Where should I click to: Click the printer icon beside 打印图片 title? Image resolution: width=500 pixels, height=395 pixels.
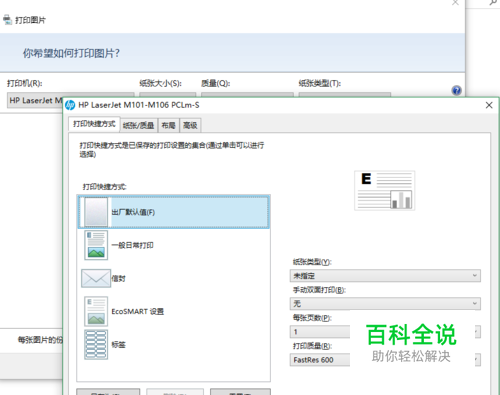click(x=8, y=20)
